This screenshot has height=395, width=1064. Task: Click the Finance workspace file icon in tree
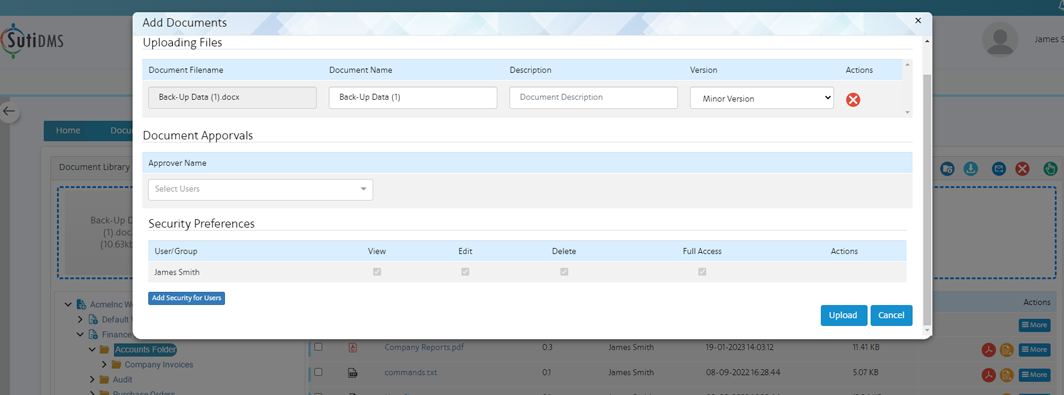click(94, 334)
